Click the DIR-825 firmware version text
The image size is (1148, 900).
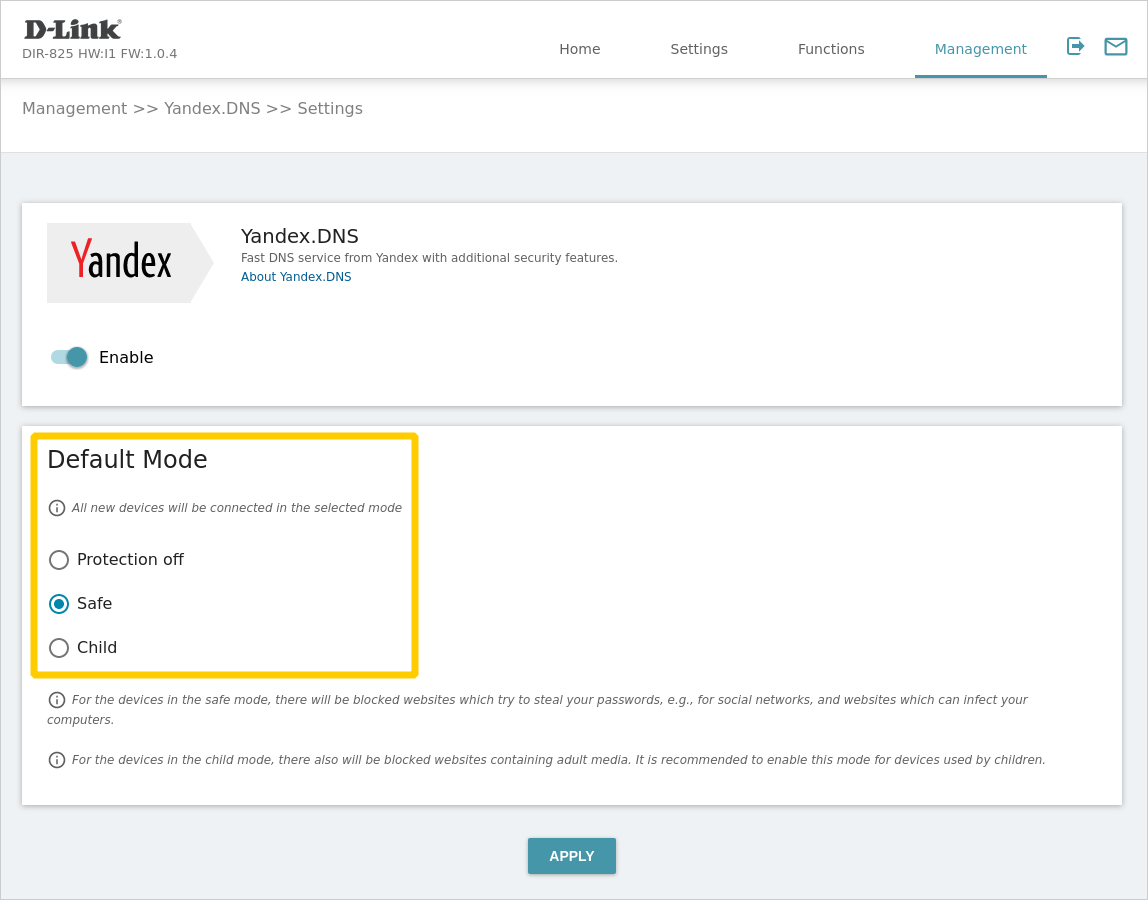tap(99, 54)
